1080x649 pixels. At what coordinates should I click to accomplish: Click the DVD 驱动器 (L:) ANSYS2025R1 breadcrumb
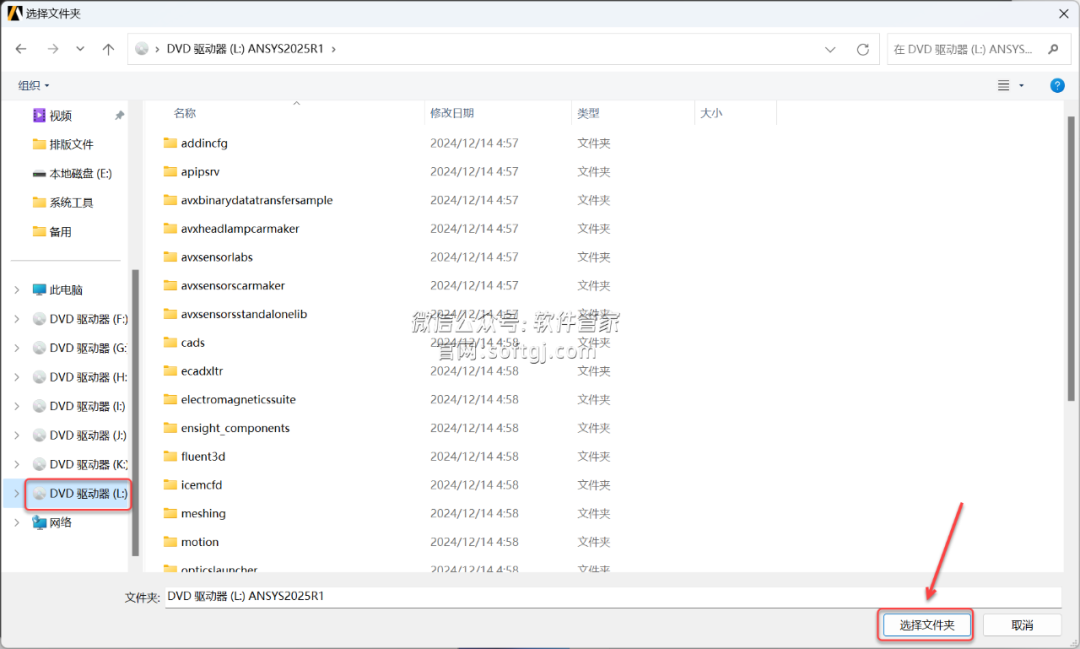pyautogui.click(x=245, y=49)
